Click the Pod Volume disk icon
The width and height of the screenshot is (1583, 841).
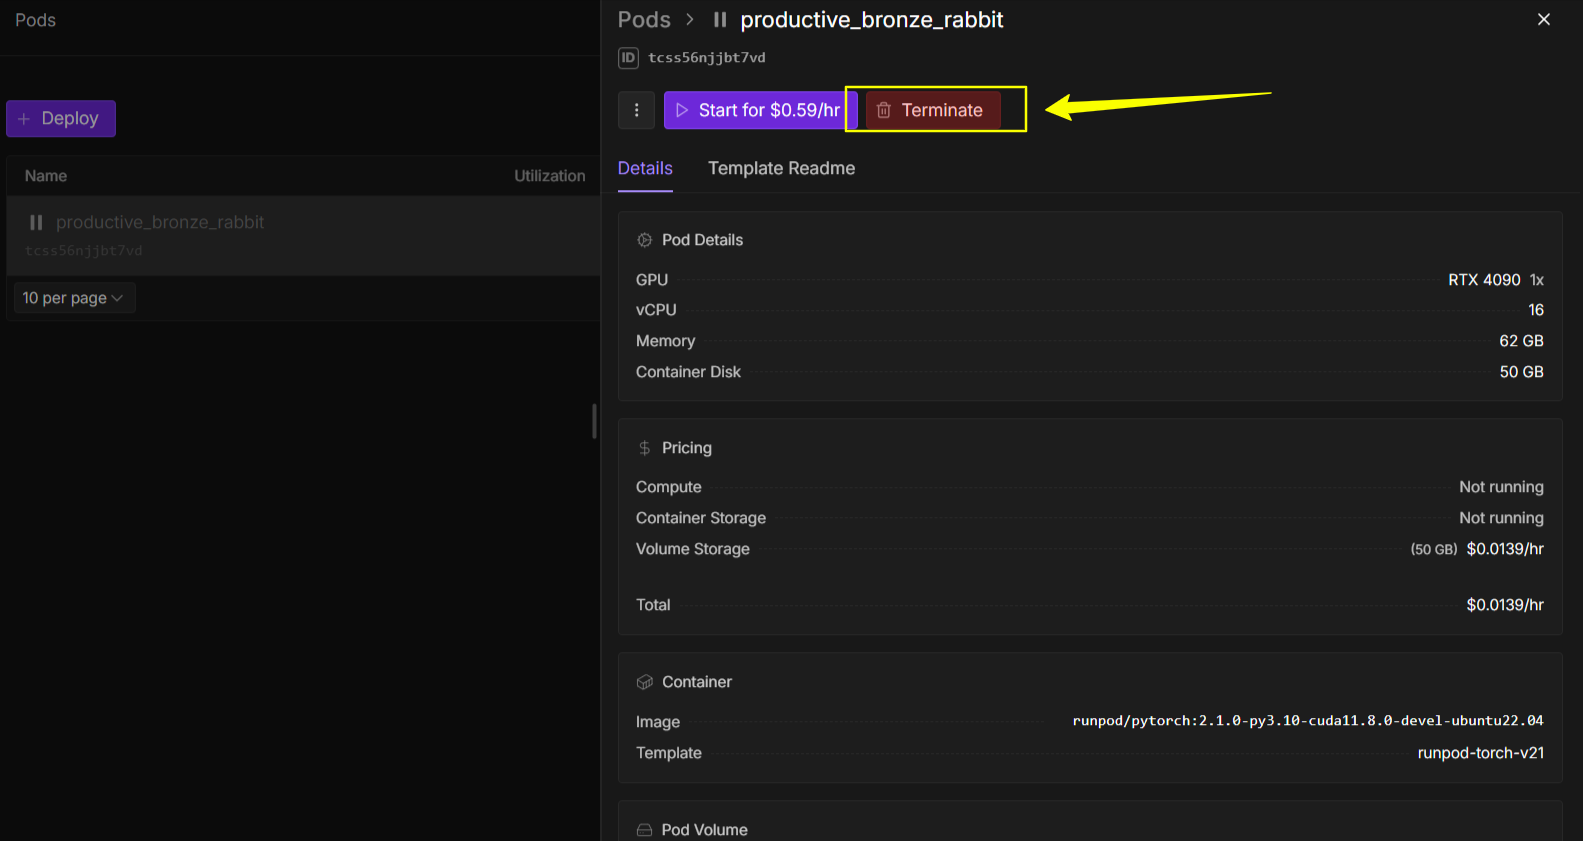pos(645,830)
